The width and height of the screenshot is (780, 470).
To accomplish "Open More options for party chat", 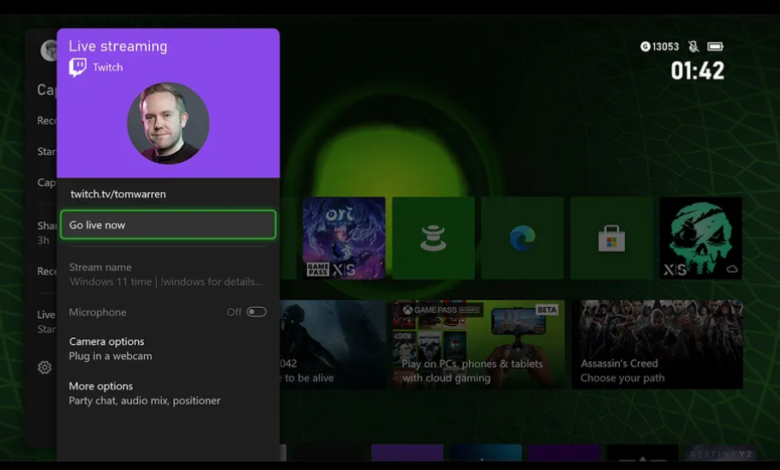I will 144,393.
